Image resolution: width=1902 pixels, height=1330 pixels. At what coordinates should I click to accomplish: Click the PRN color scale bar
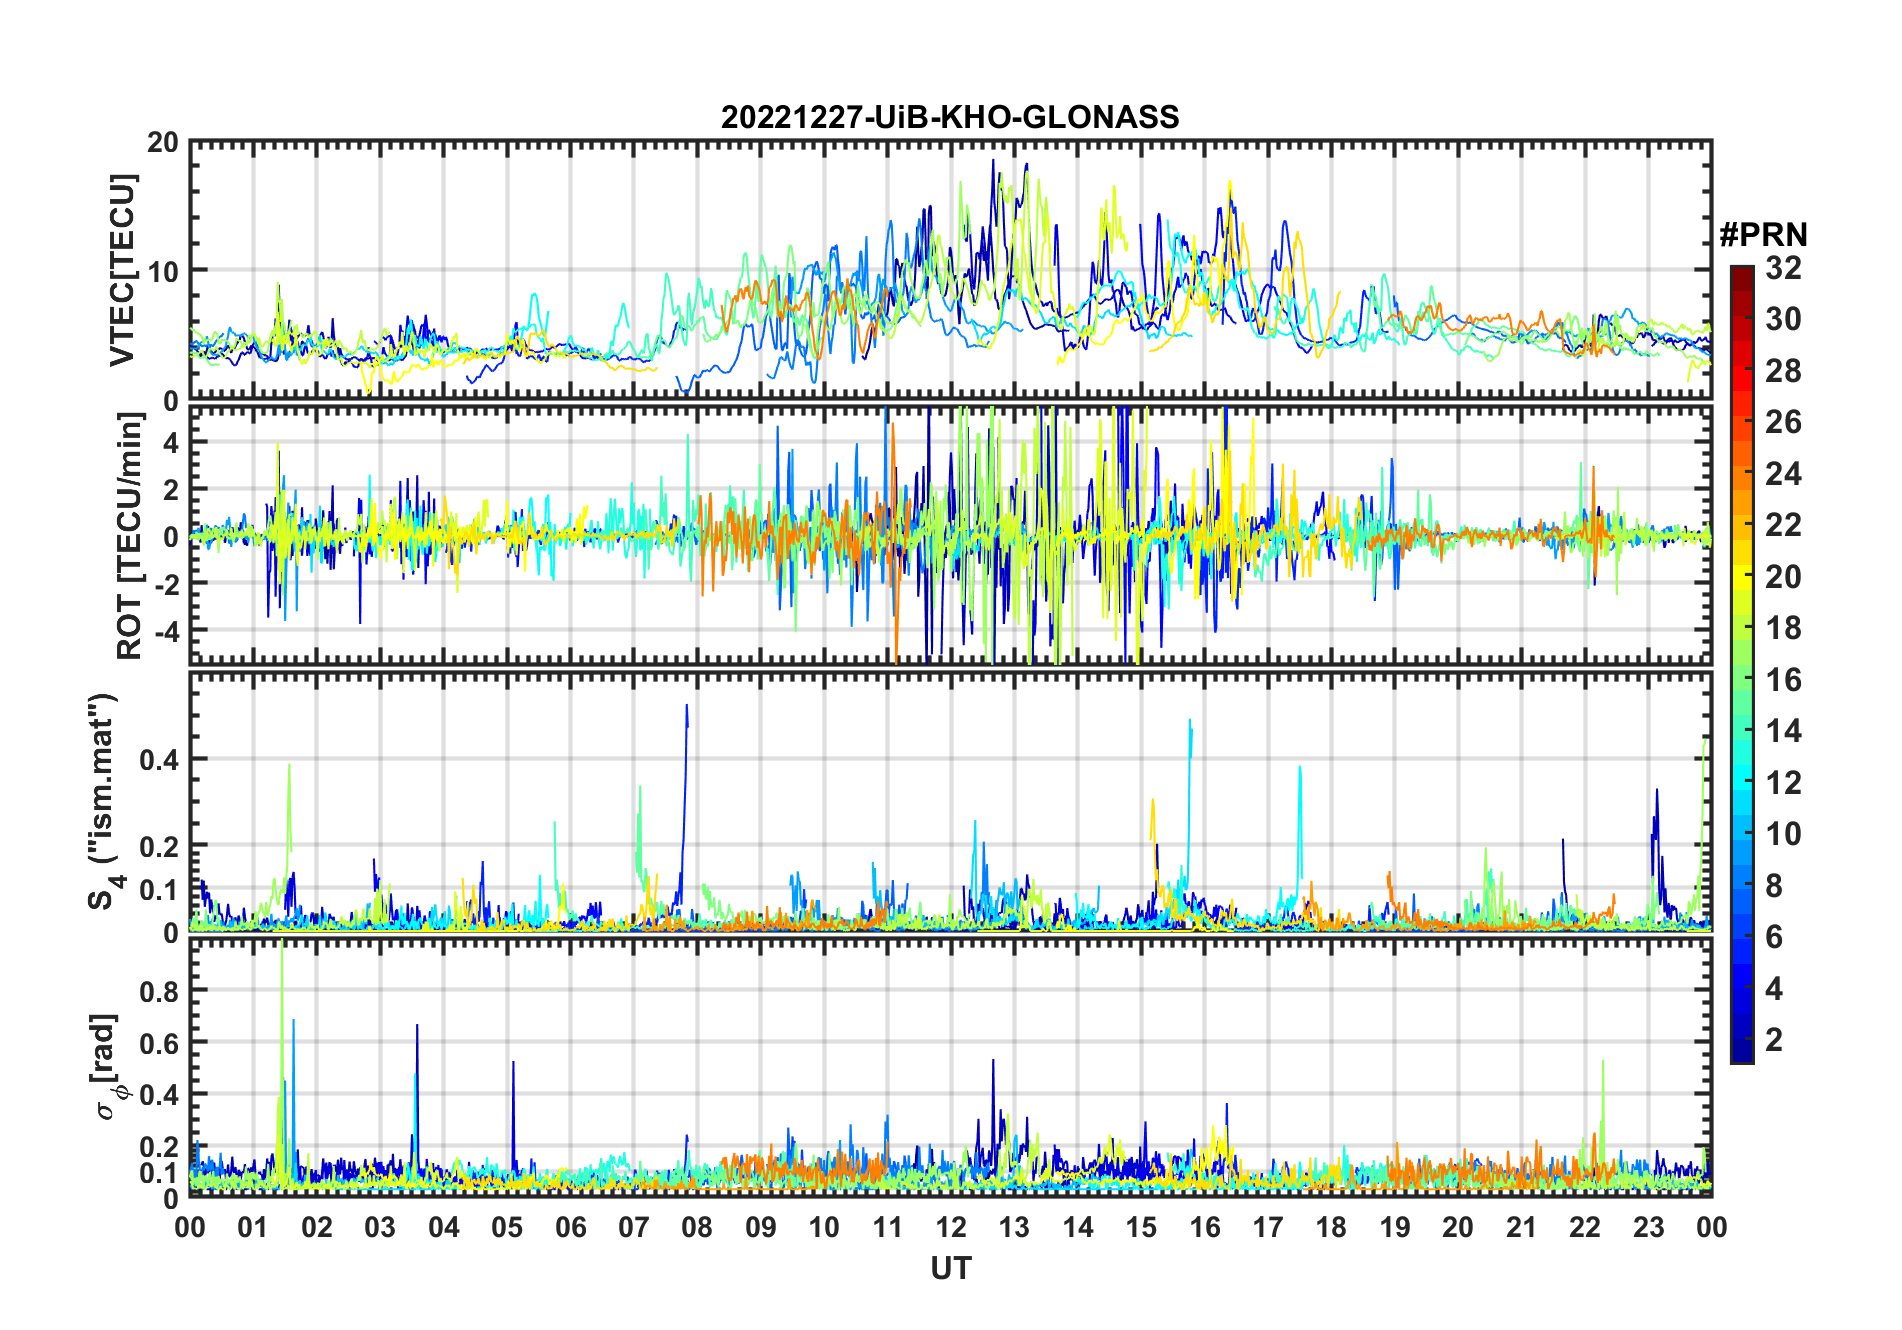pos(1741,664)
